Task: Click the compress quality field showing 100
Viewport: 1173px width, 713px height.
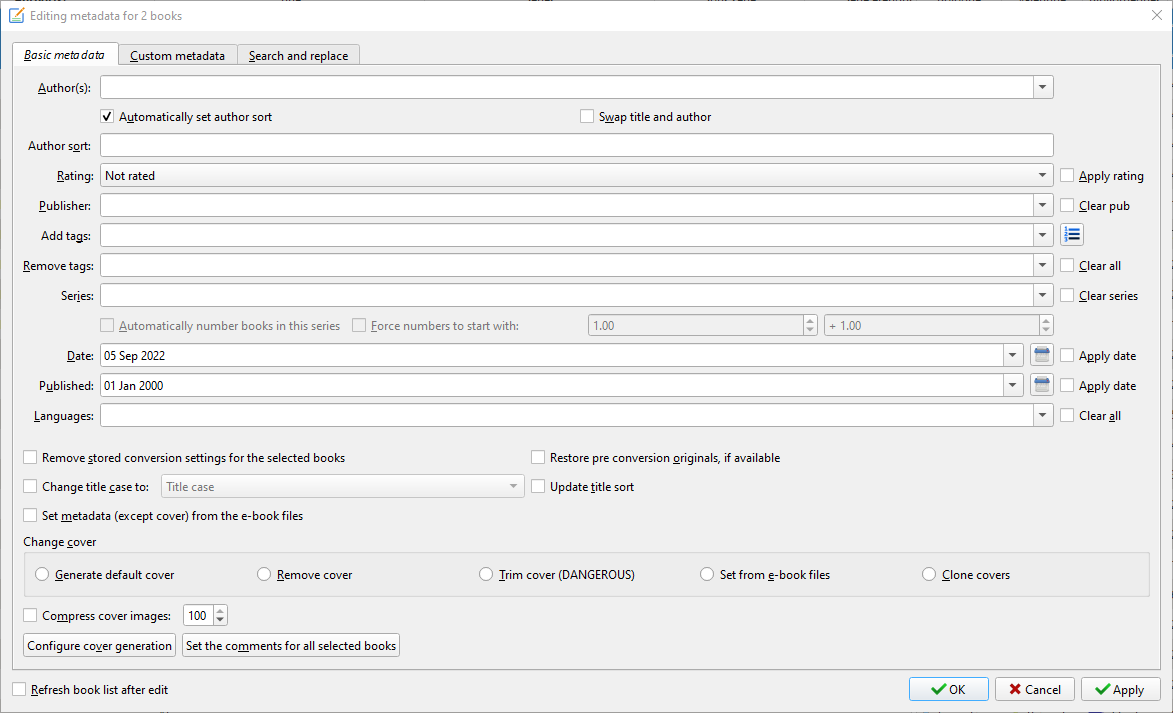Action: pos(198,615)
